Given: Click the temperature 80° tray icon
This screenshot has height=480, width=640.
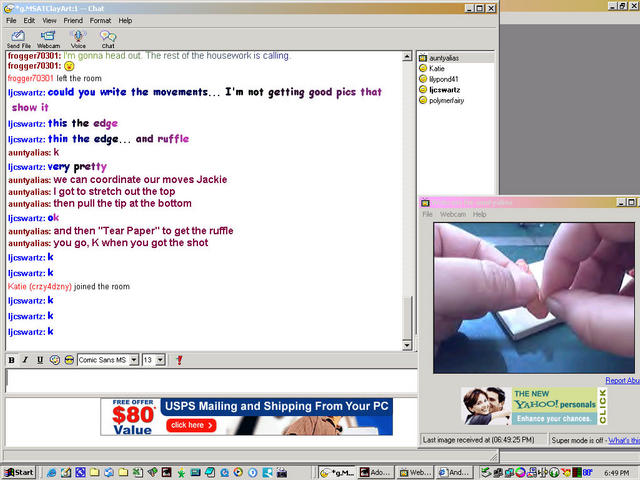Looking at the screenshot, I should pos(587,473).
